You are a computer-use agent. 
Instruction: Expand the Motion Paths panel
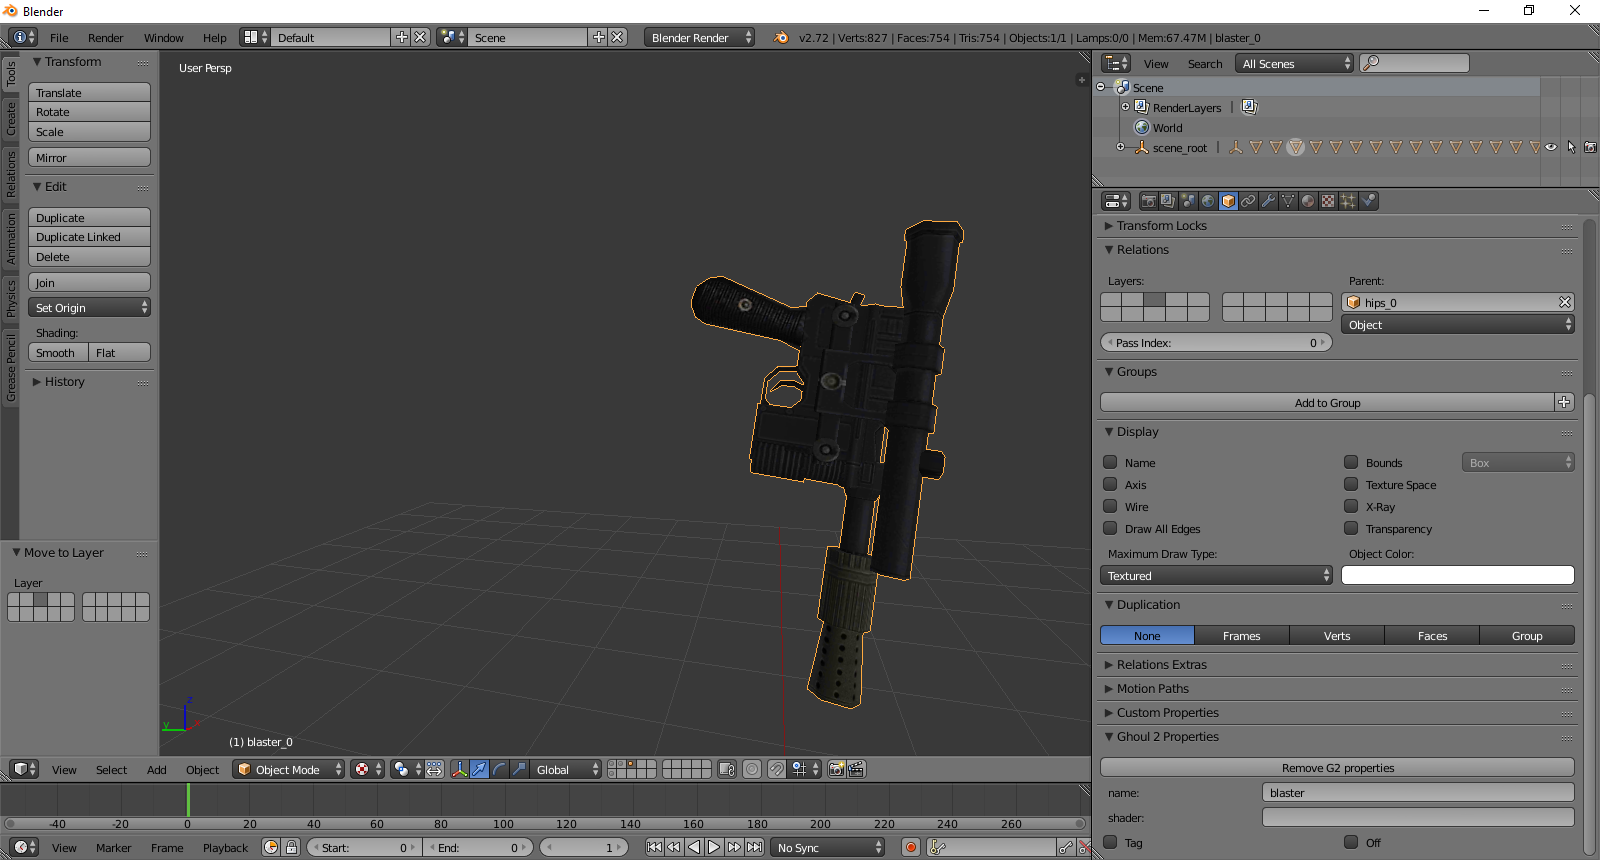point(1153,689)
